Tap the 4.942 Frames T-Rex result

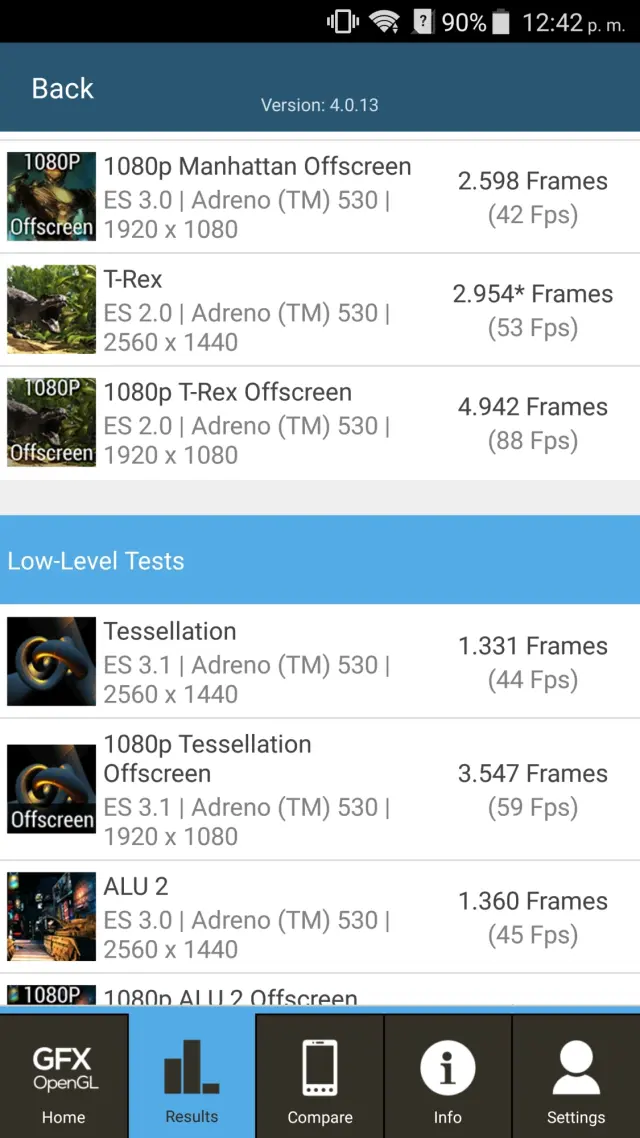tap(532, 407)
